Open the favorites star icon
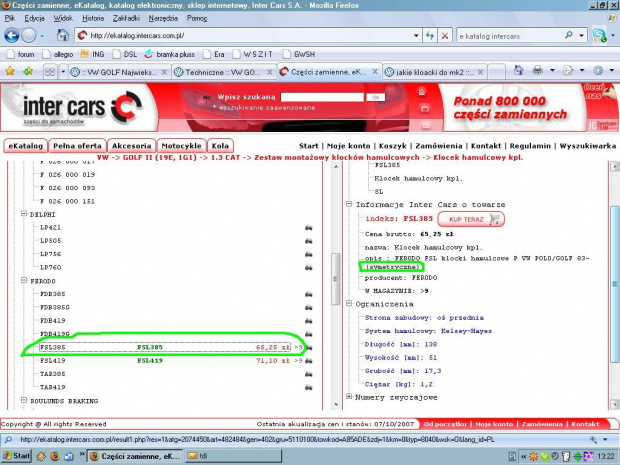Screen dimensions: 620x465 coord(9,72)
